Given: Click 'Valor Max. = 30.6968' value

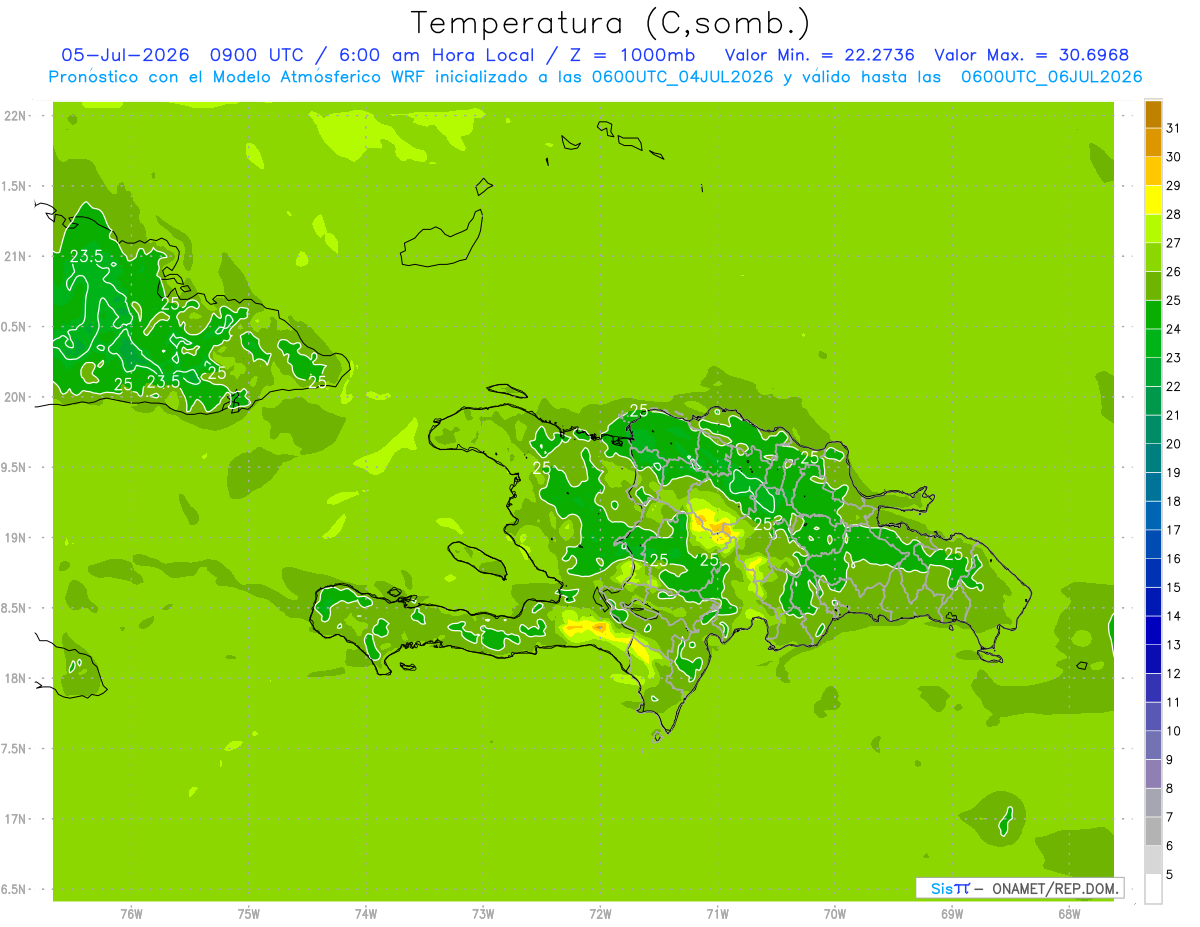Looking at the screenshot, I should coord(1032,55).
